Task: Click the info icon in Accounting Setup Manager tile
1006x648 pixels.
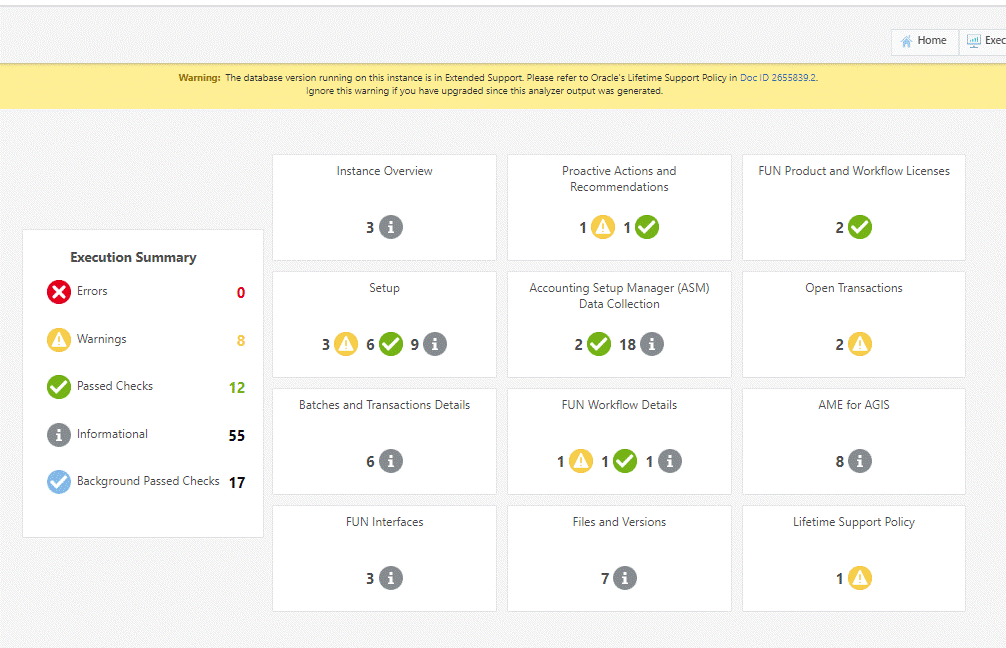Action: point(652,344)
